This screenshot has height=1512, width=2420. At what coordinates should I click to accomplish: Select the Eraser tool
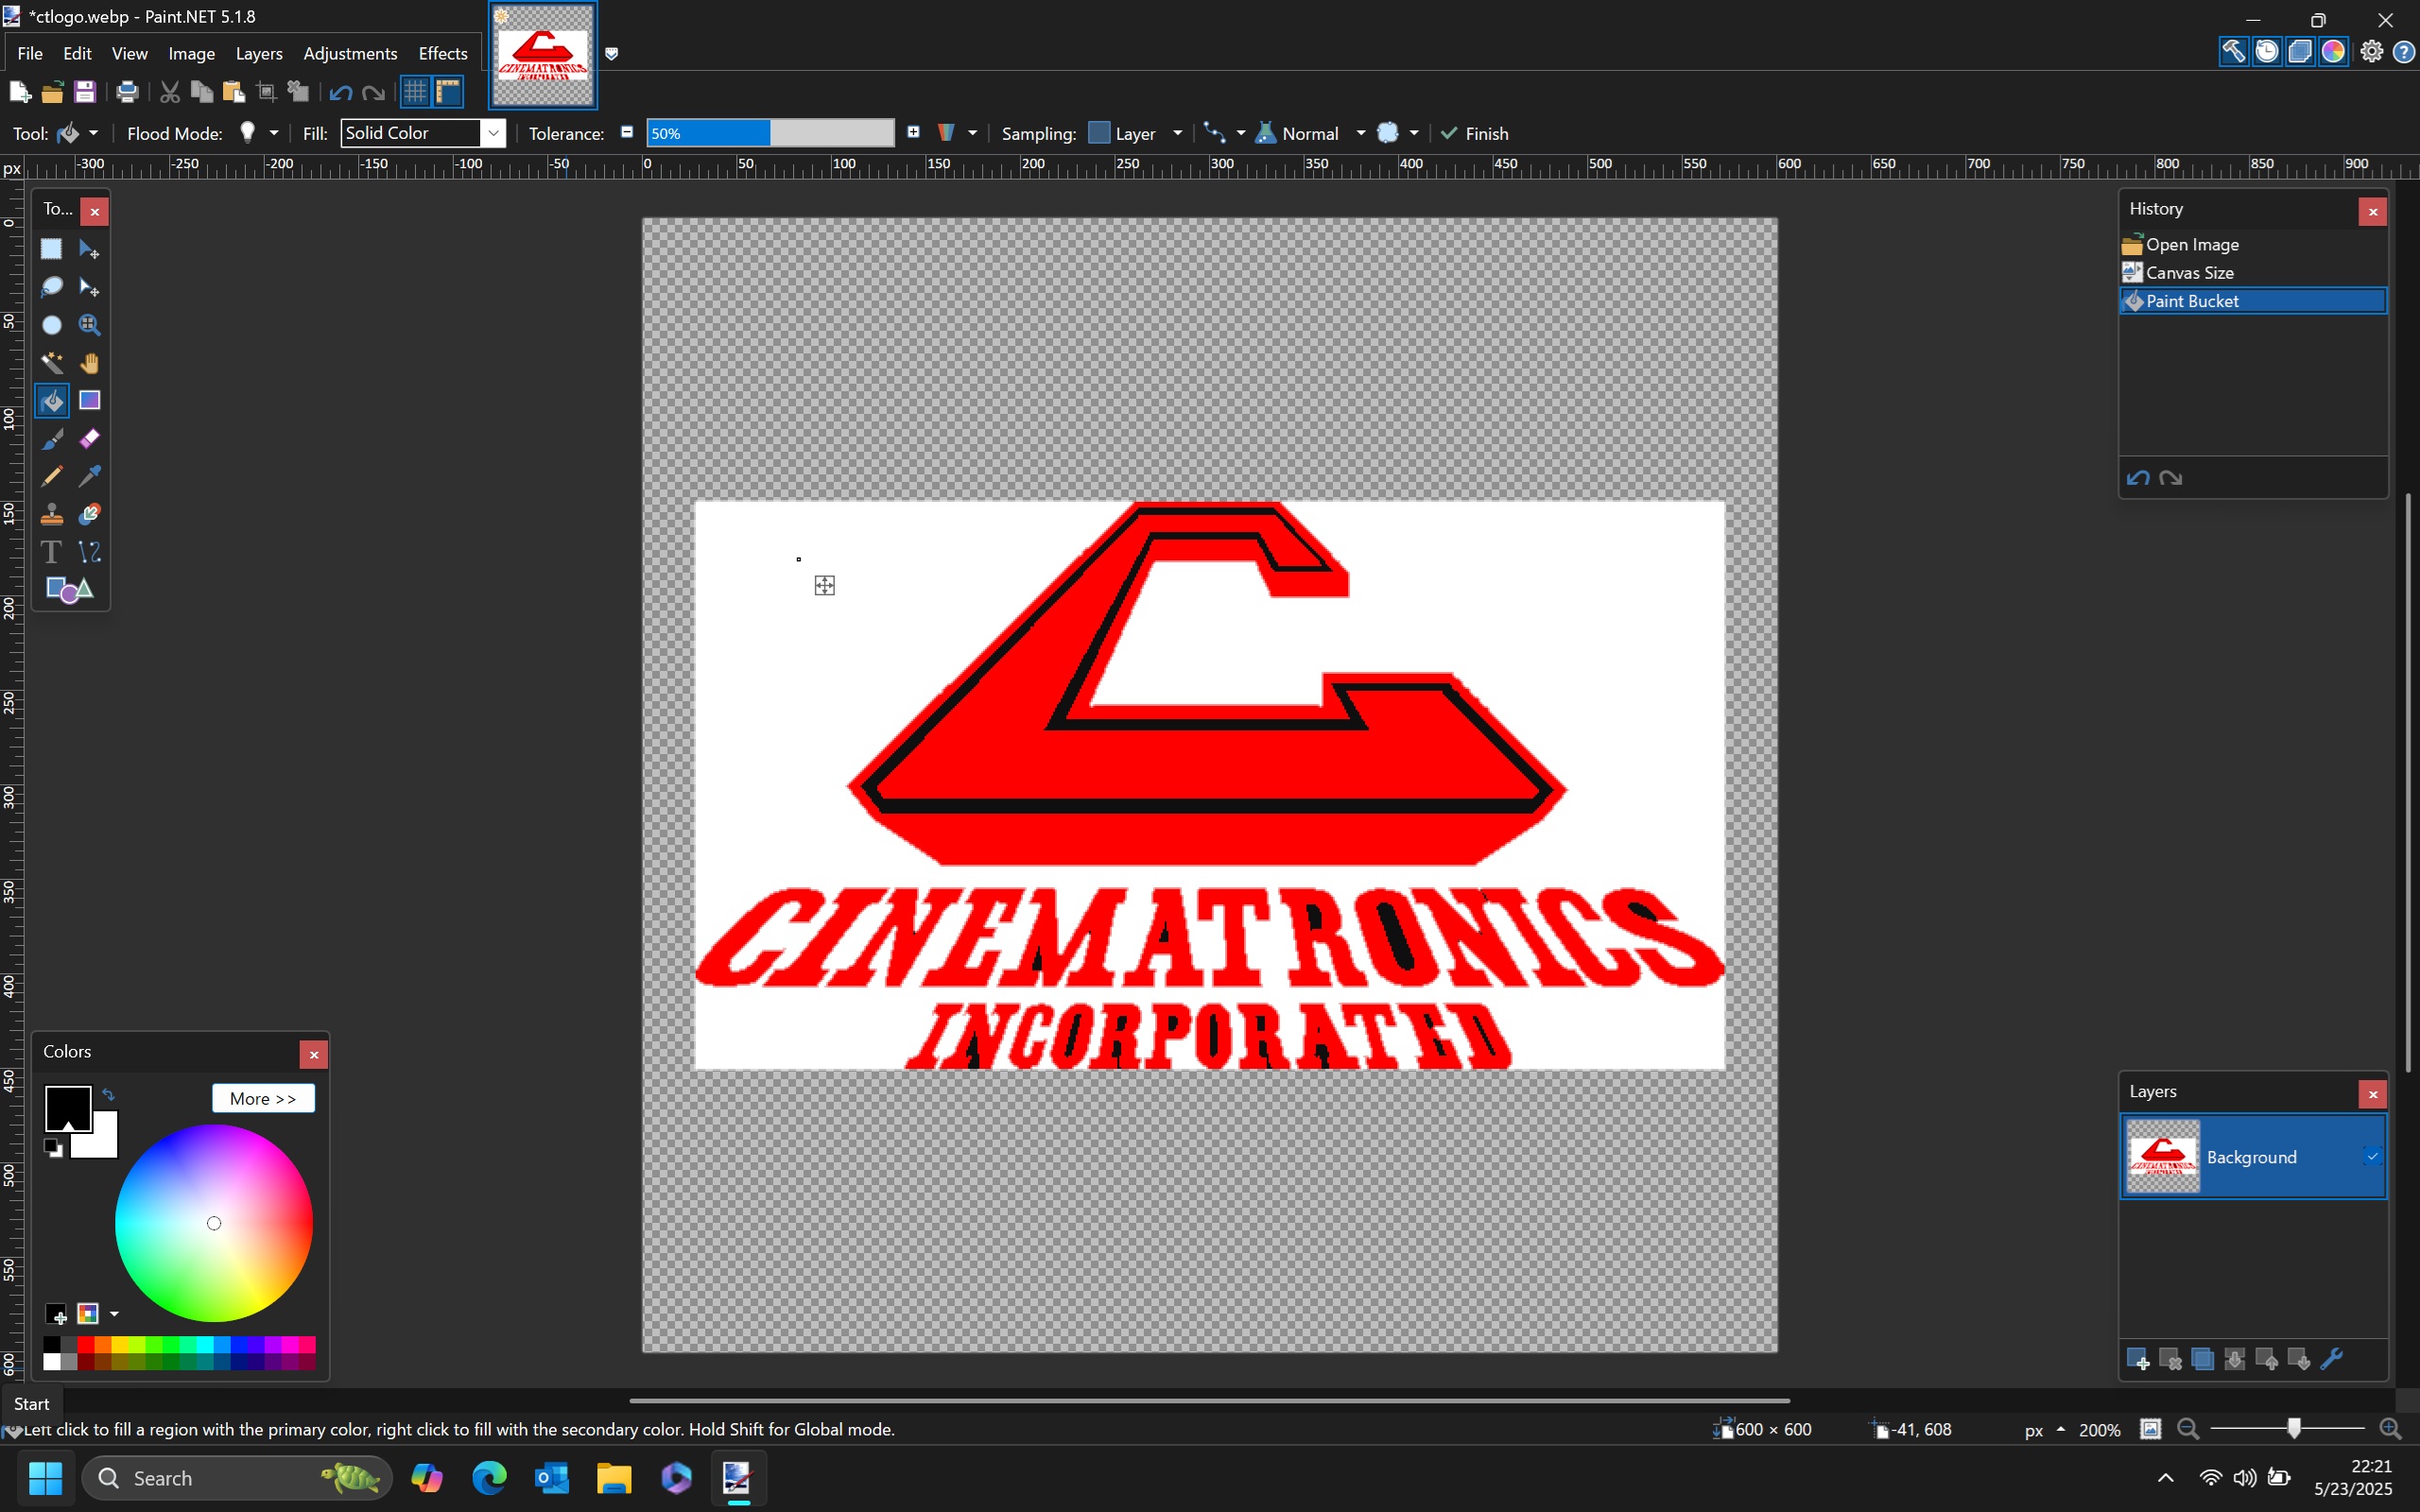click(x=90, y=439)
